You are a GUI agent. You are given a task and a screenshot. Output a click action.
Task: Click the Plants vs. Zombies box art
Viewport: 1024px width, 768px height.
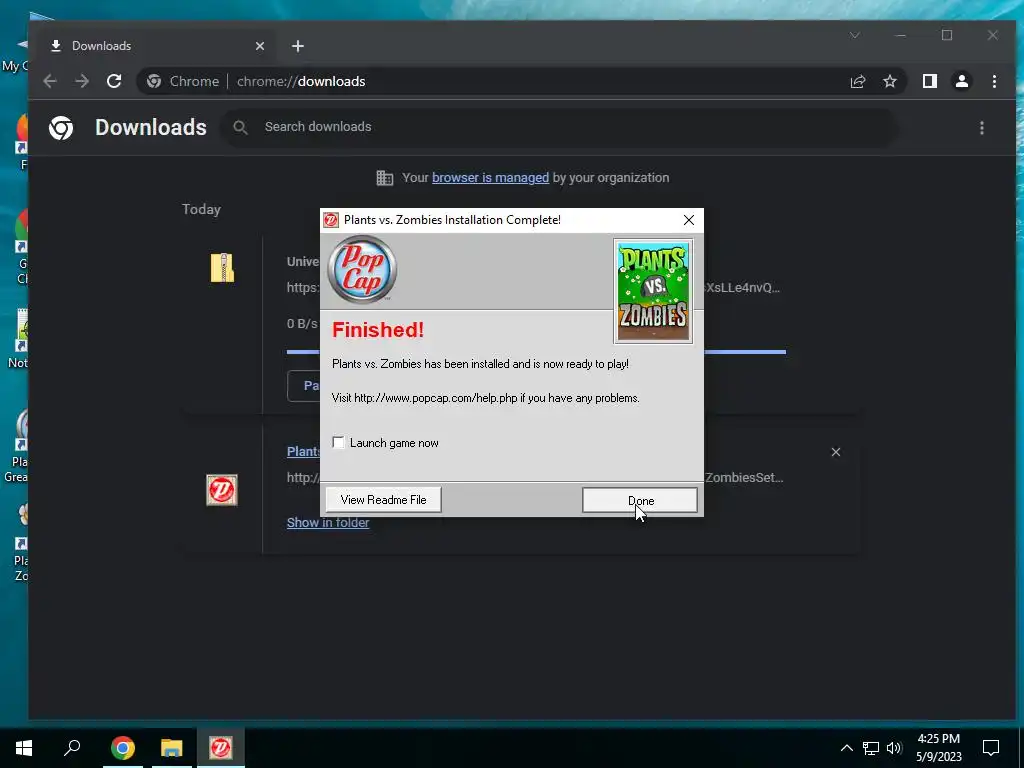pos(653,291)
